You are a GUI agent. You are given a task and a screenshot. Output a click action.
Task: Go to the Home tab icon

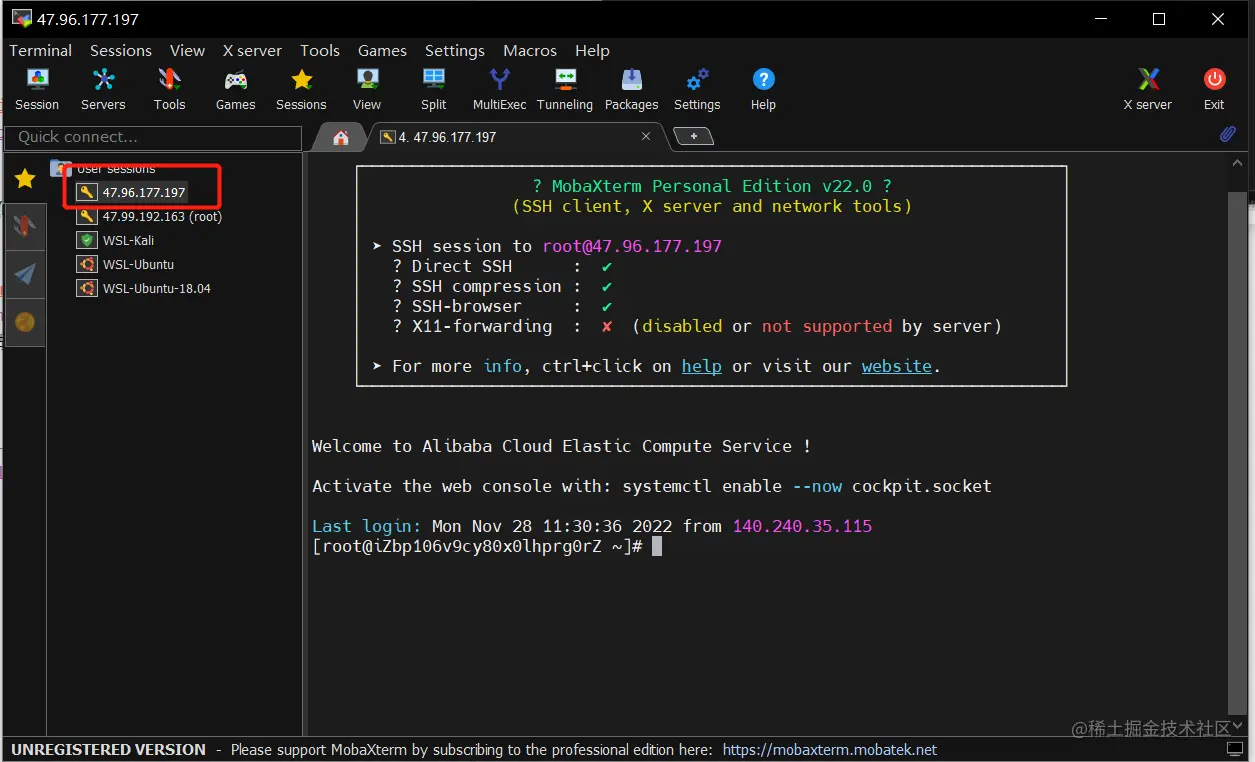point(341,137)
